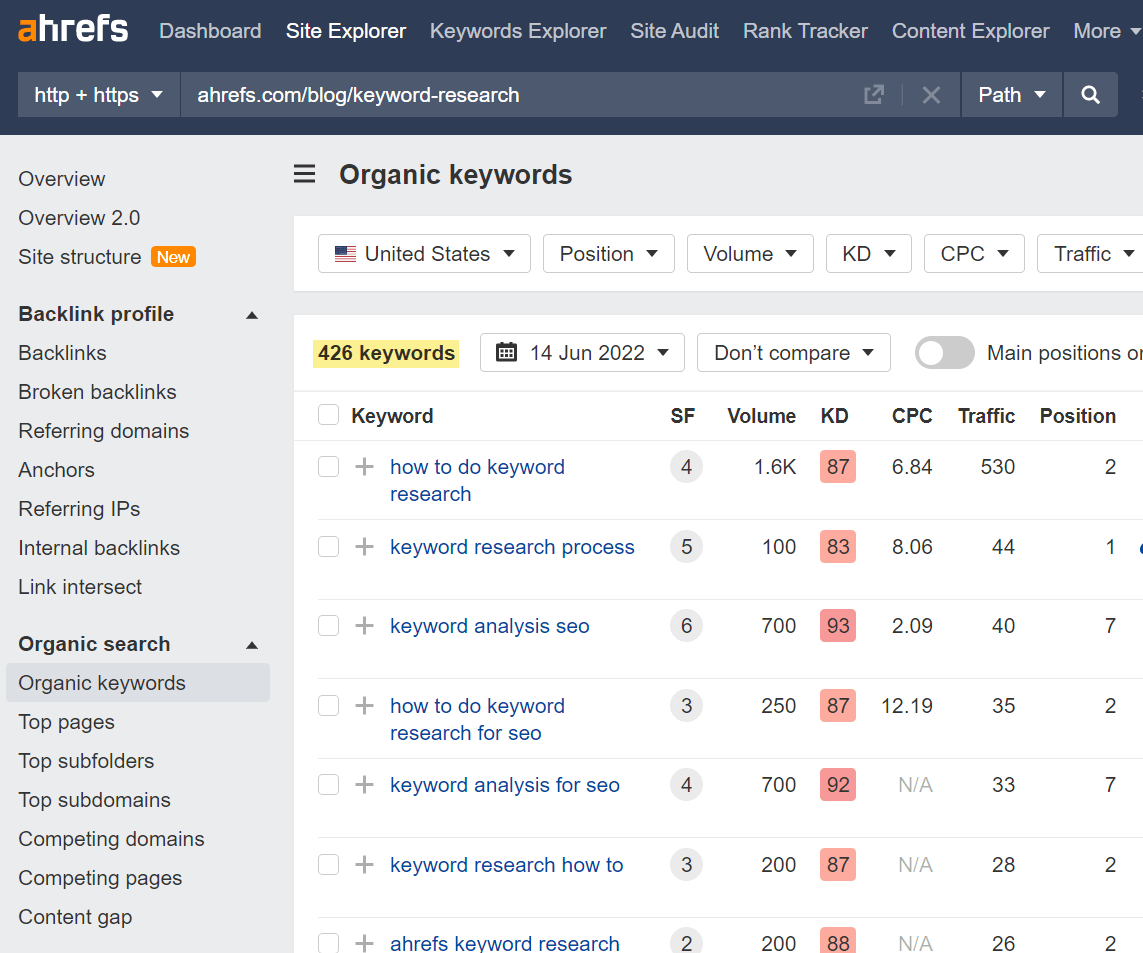Open the 'Don't compare' dropdown
Screen dimensions: 1143x953
[x=793, y=352]
